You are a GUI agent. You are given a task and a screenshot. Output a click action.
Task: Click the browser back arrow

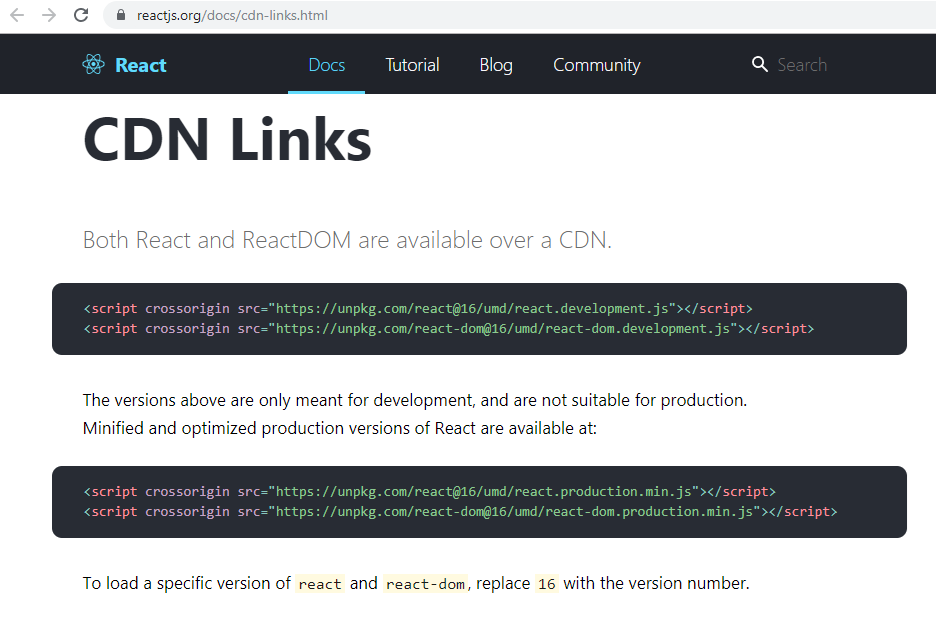17,15
